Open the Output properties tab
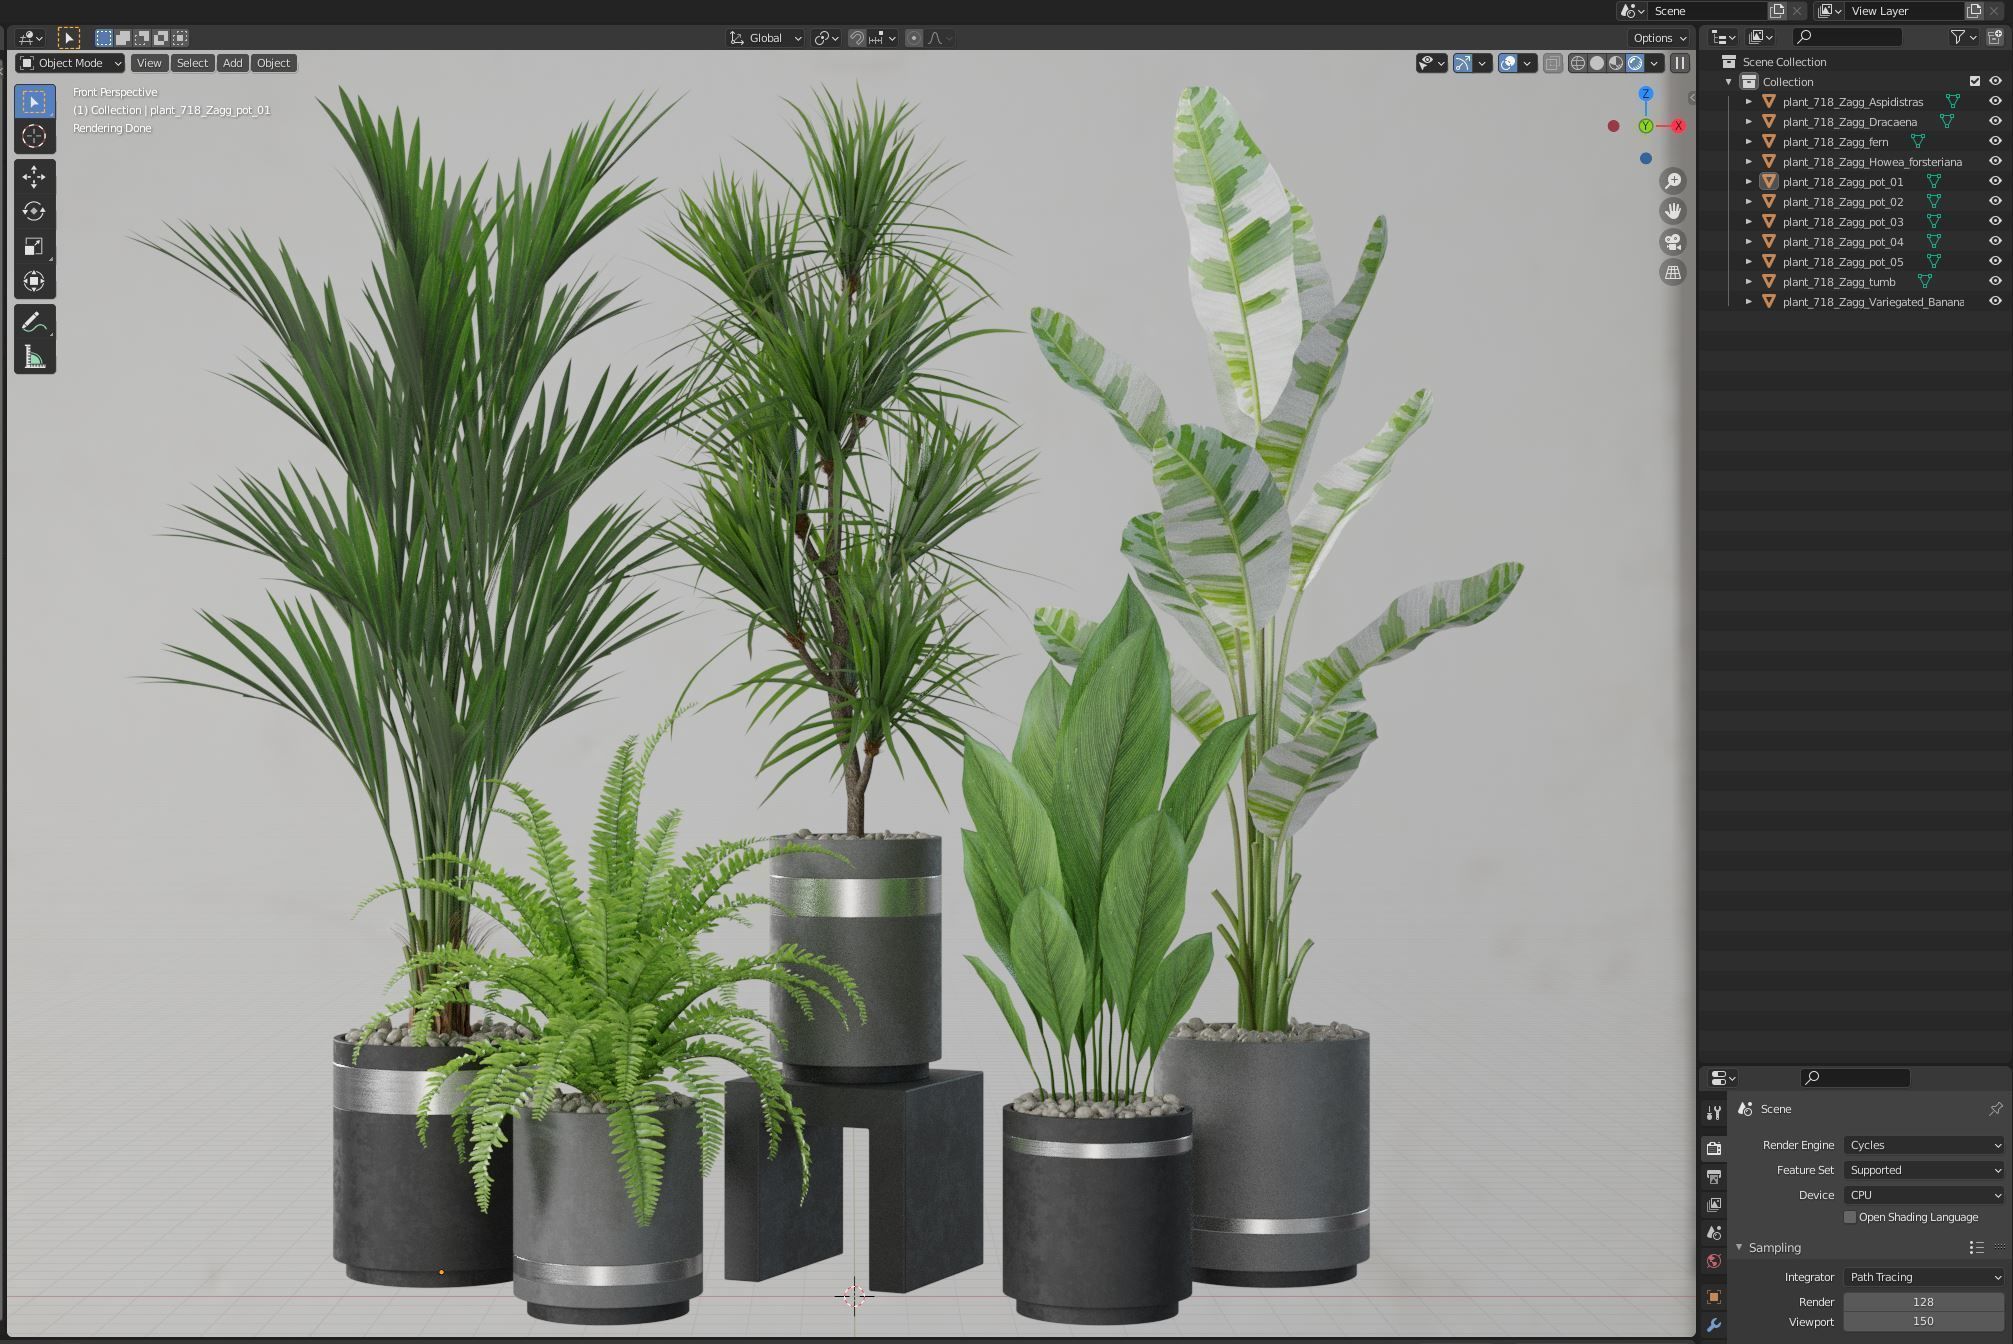Image resolution: width=2013 pixels, height=1344 pixels. [1714, 1177]
